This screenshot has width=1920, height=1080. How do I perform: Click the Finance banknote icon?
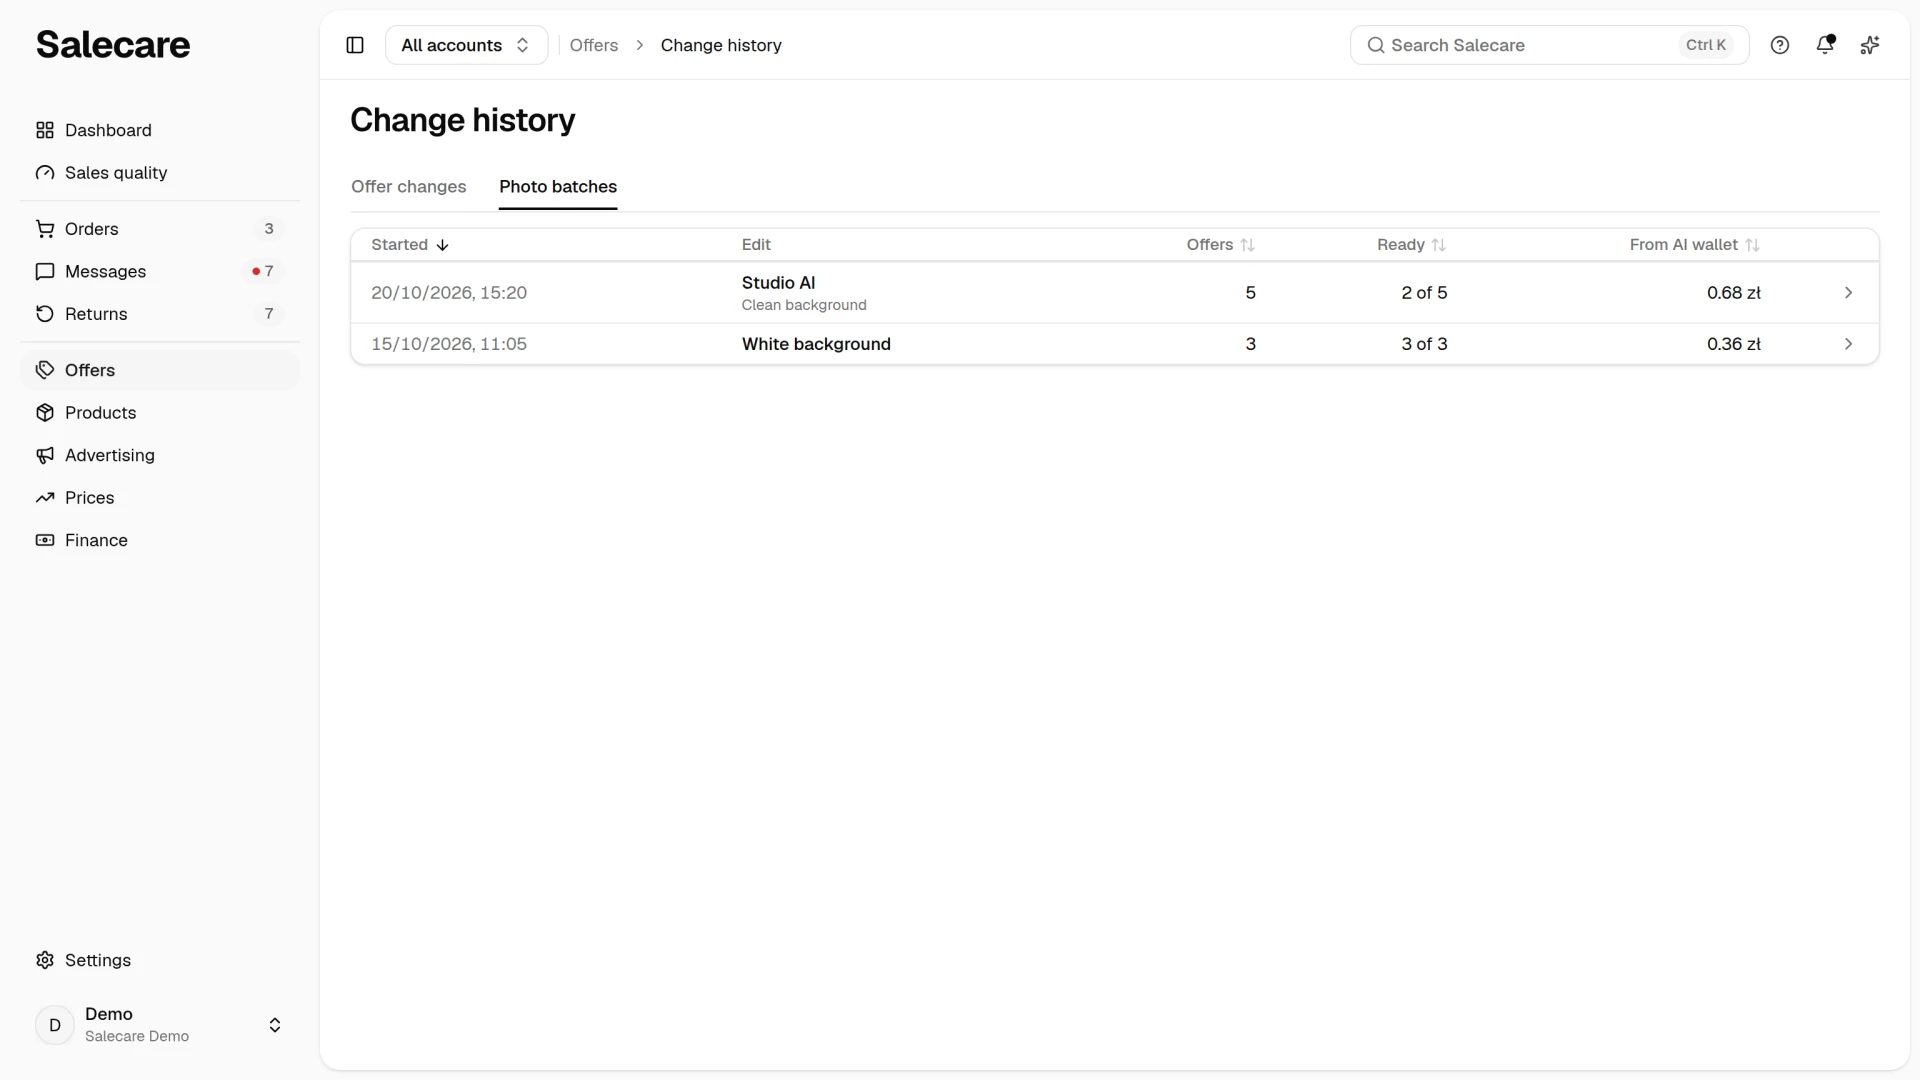[45, 540]
